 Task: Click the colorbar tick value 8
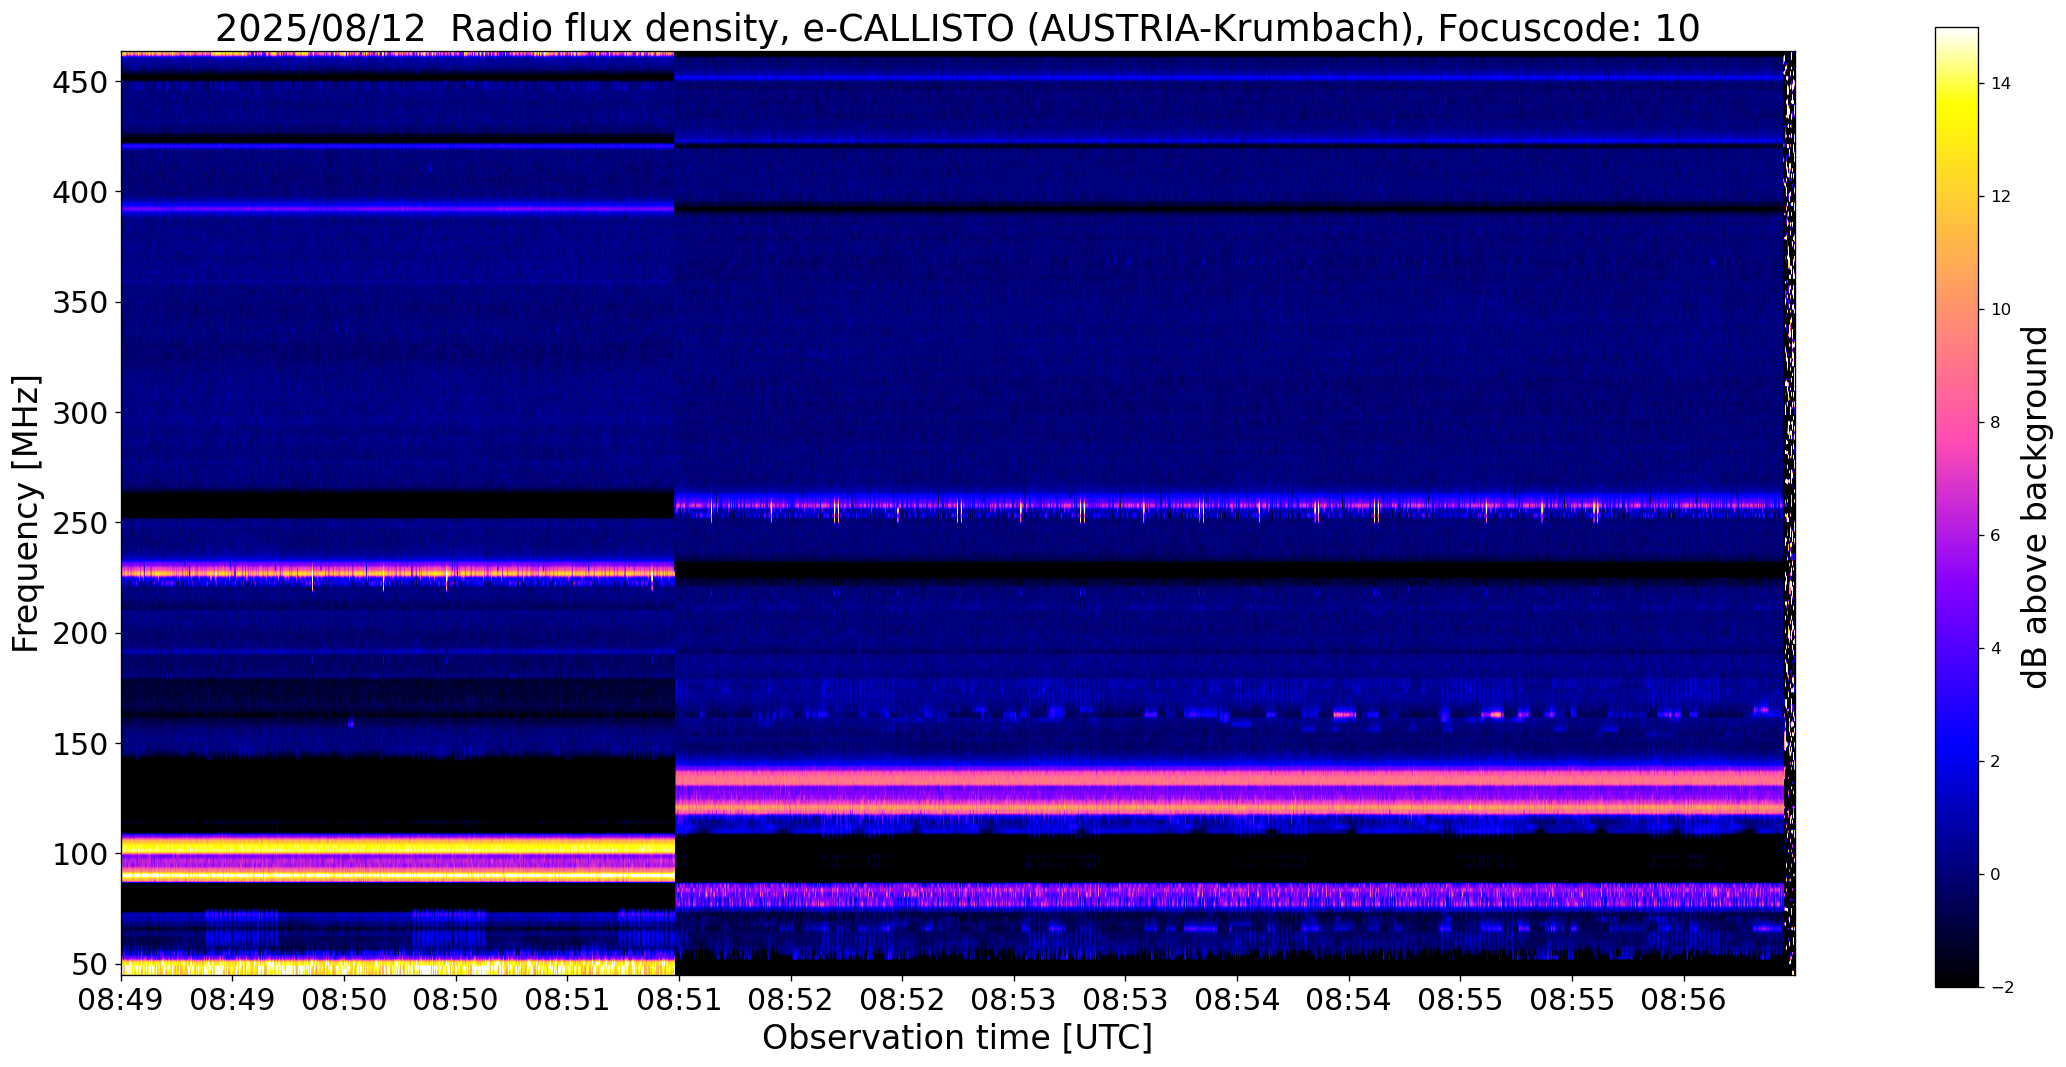[x=1996, y=423]
